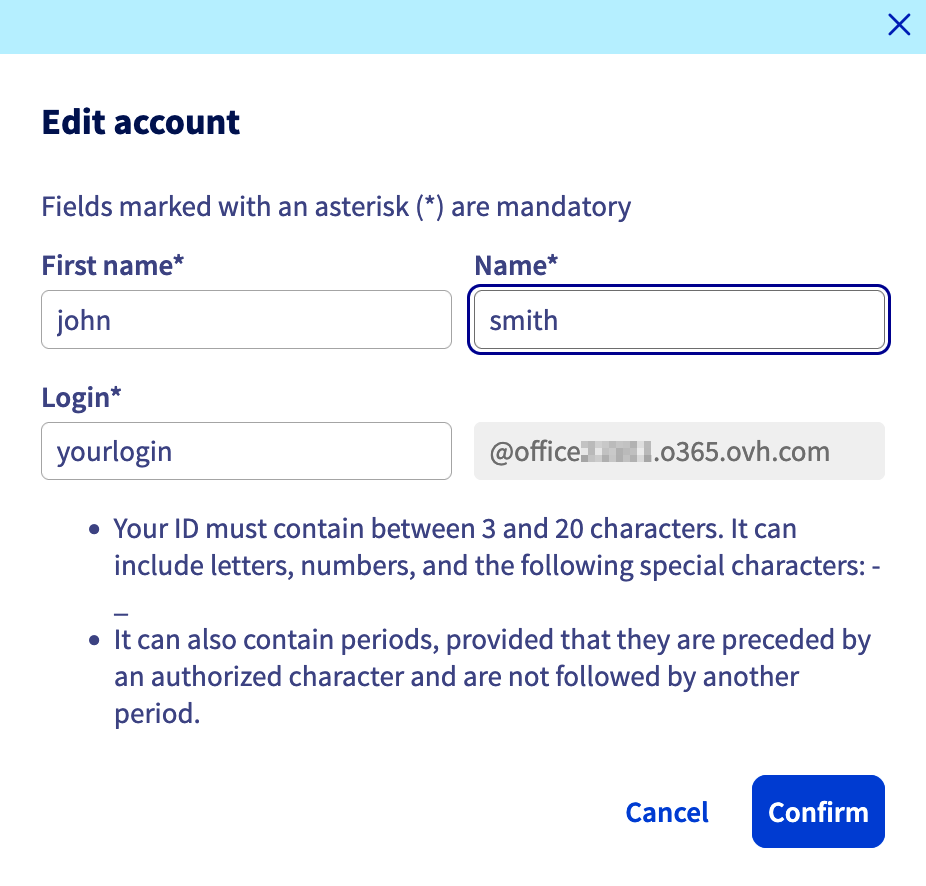Click the First name label

(x=114, y=266)
